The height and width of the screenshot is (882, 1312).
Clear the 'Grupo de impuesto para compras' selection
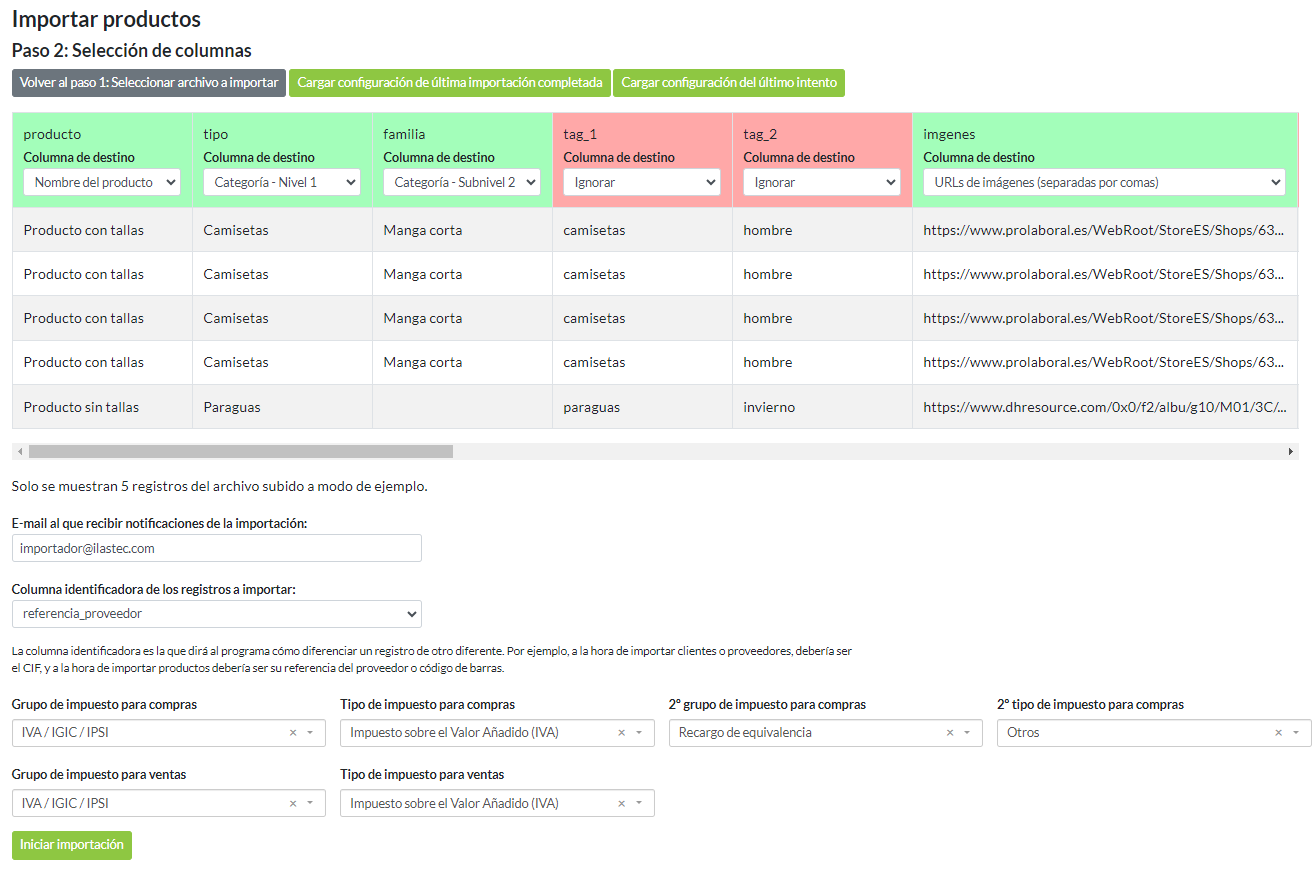click(293, 733)
